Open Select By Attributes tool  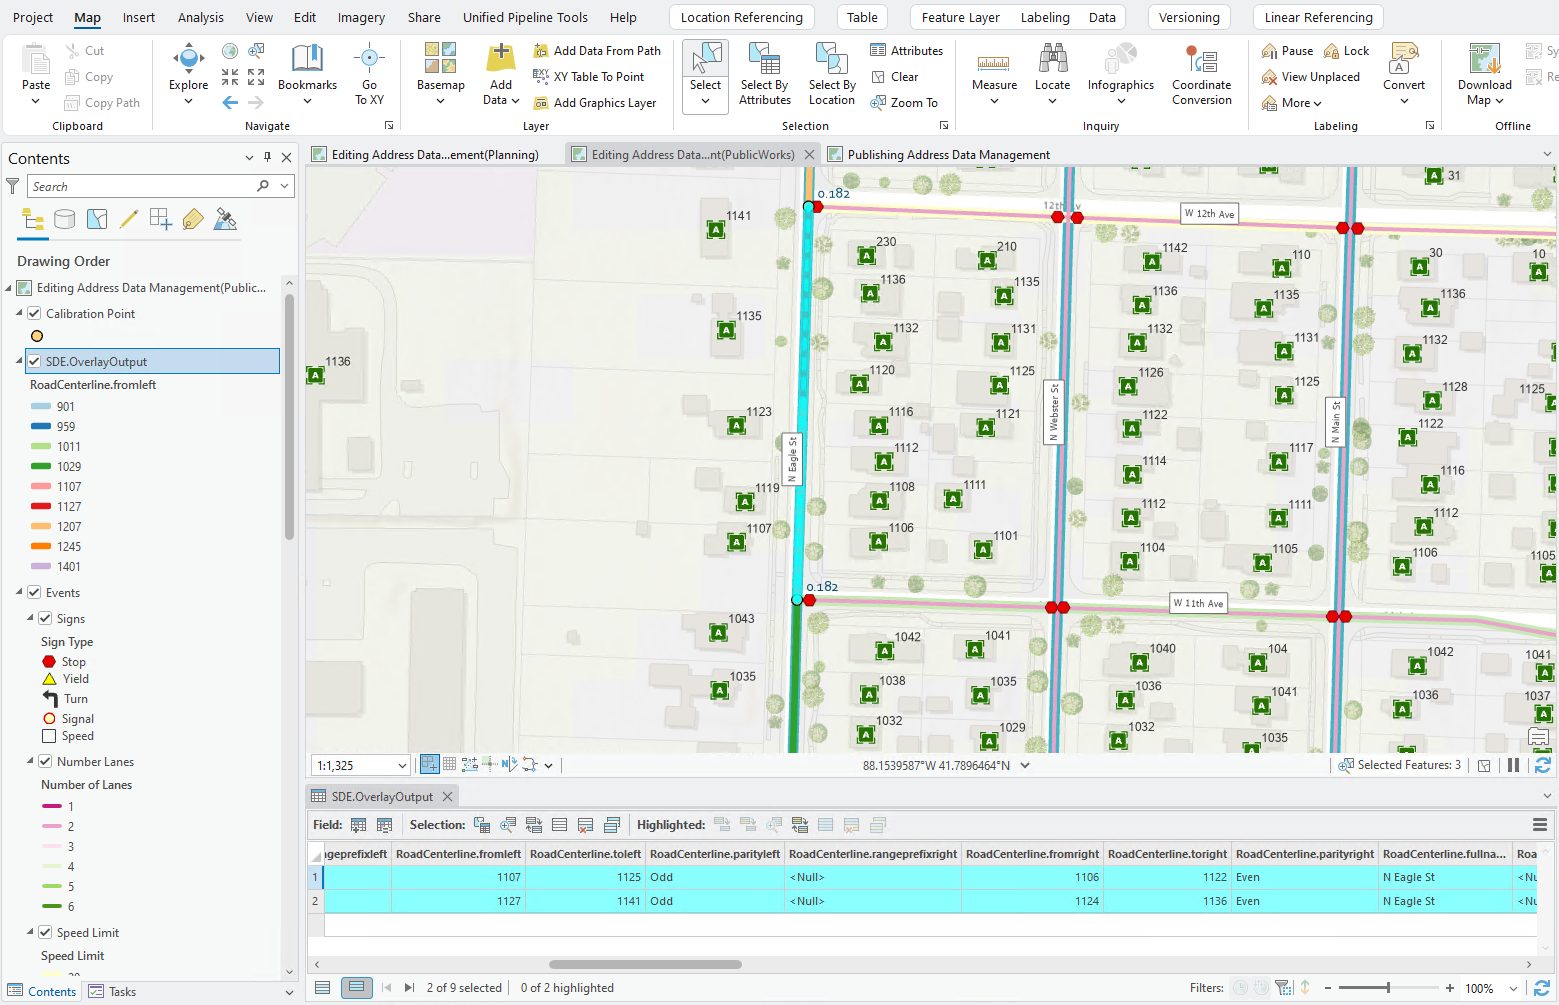[765, 62]
